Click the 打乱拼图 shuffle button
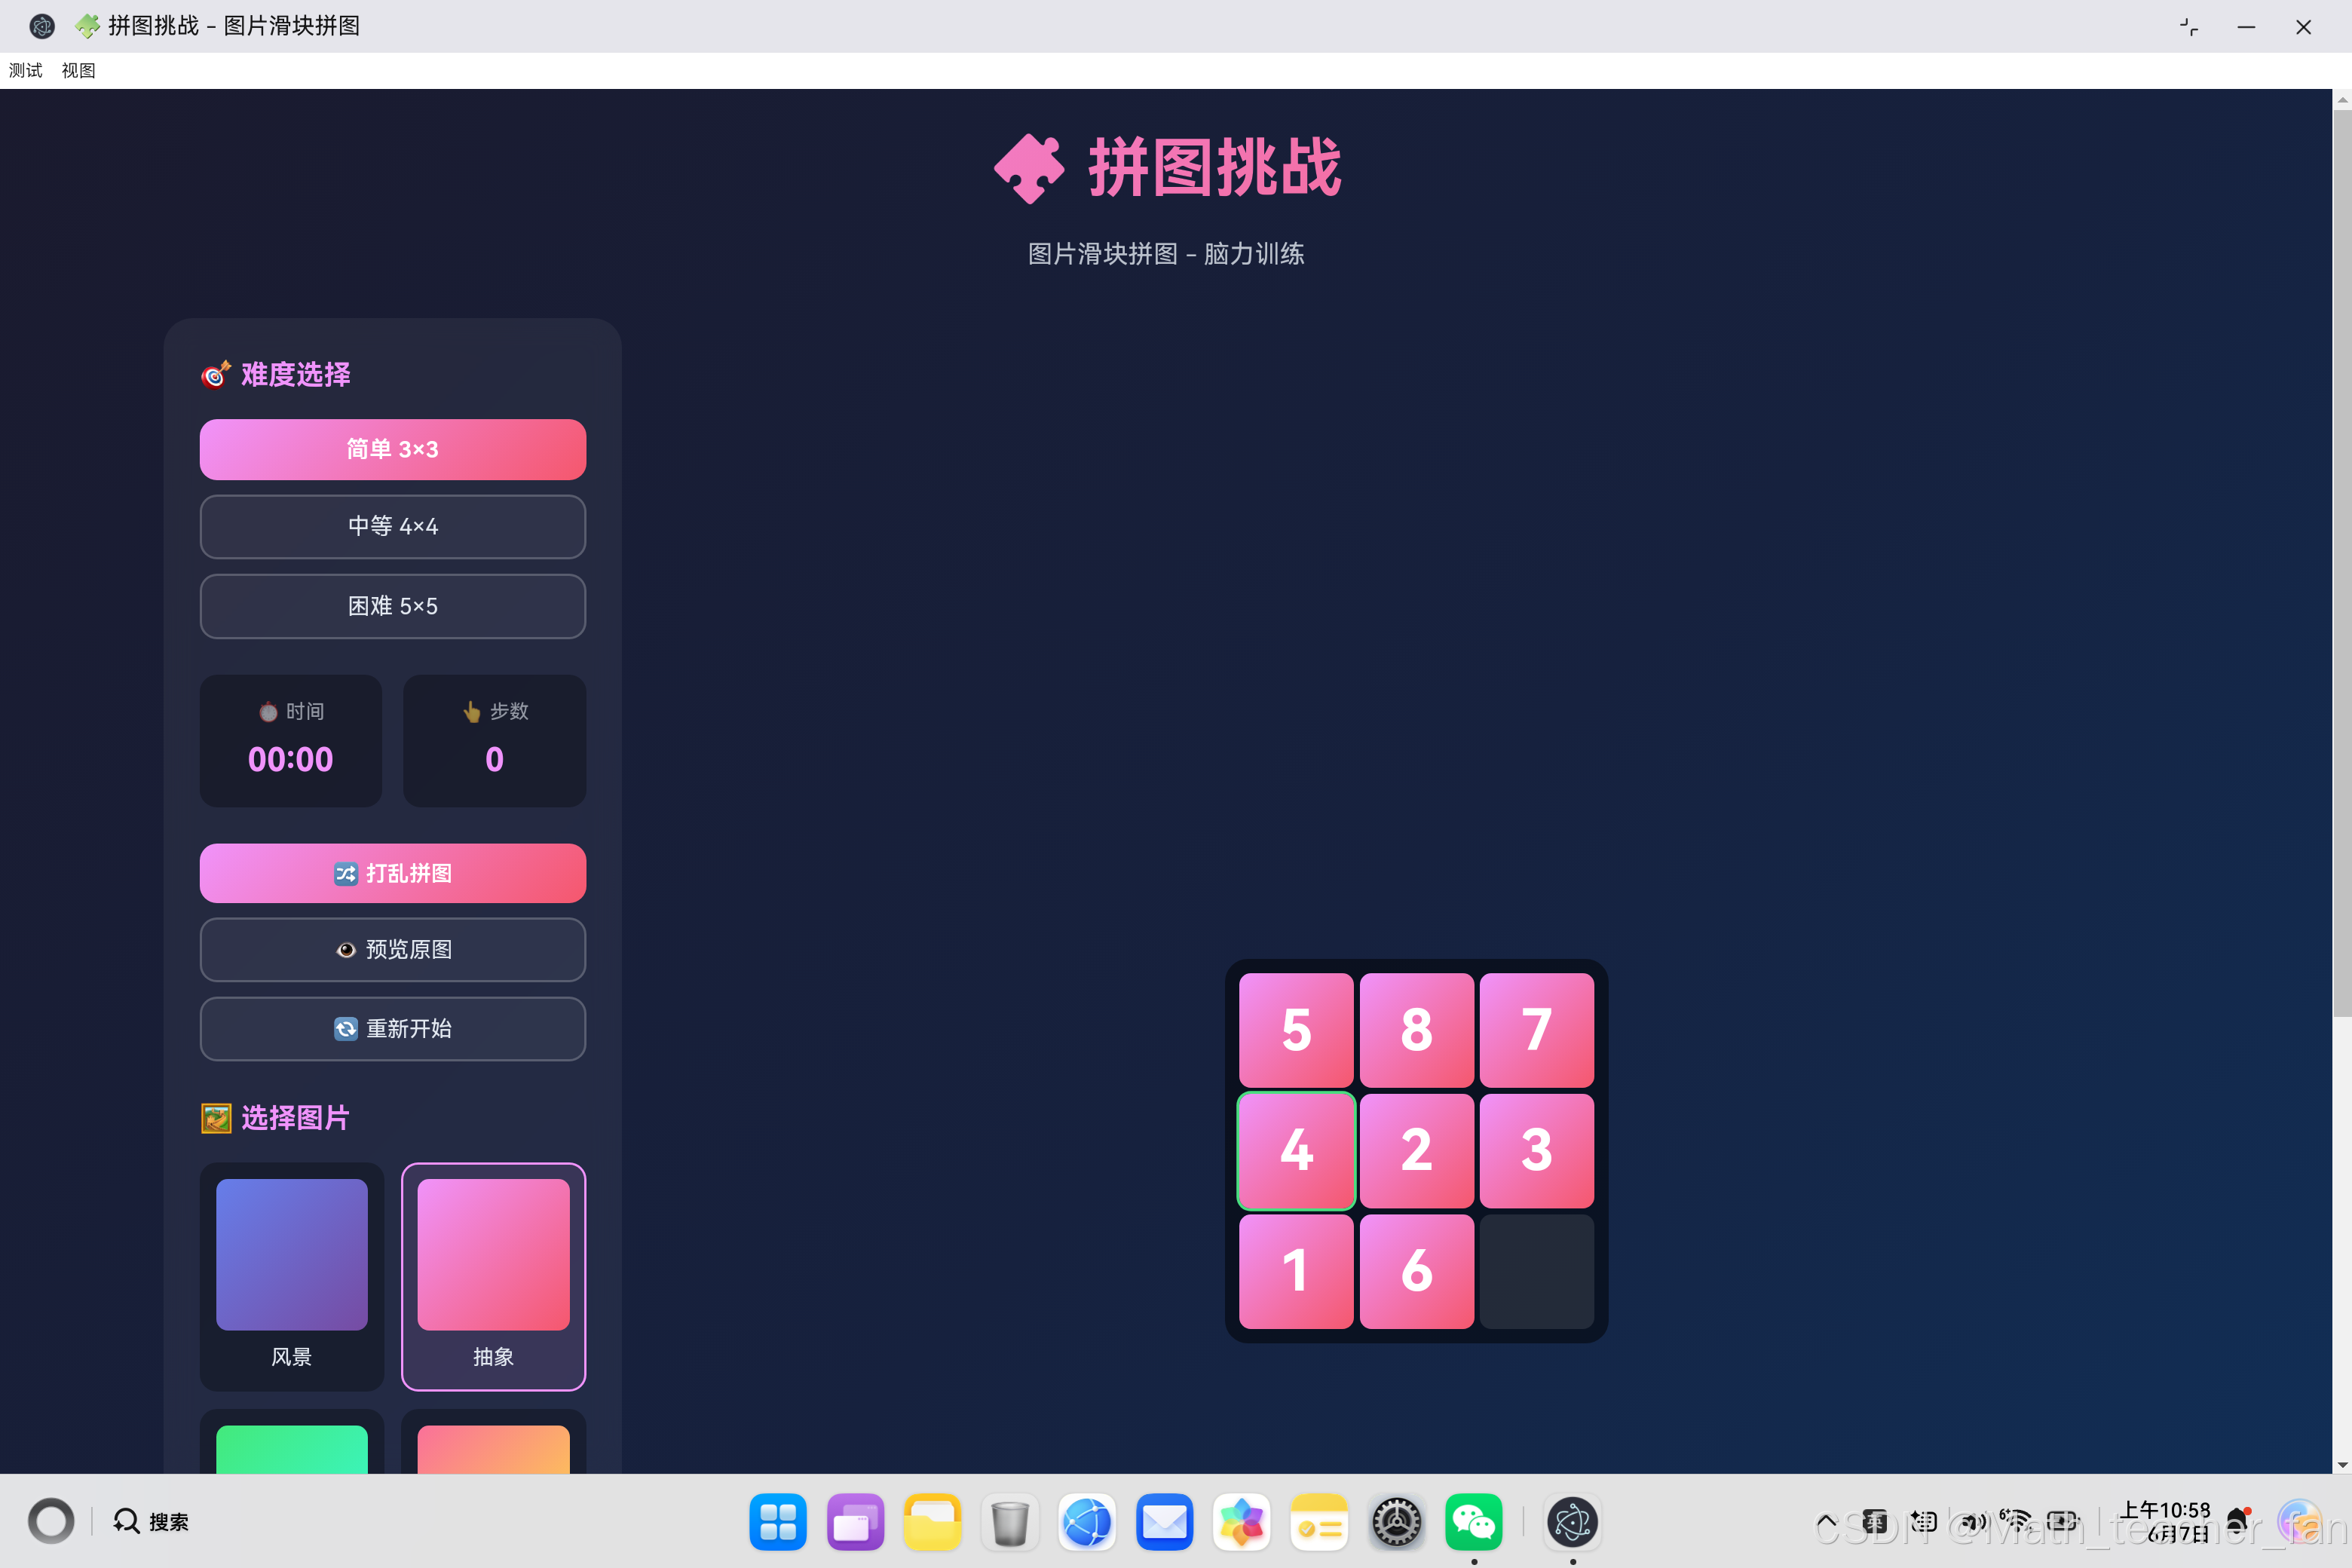2352x1568 pixels. click(x=393, y=873)
